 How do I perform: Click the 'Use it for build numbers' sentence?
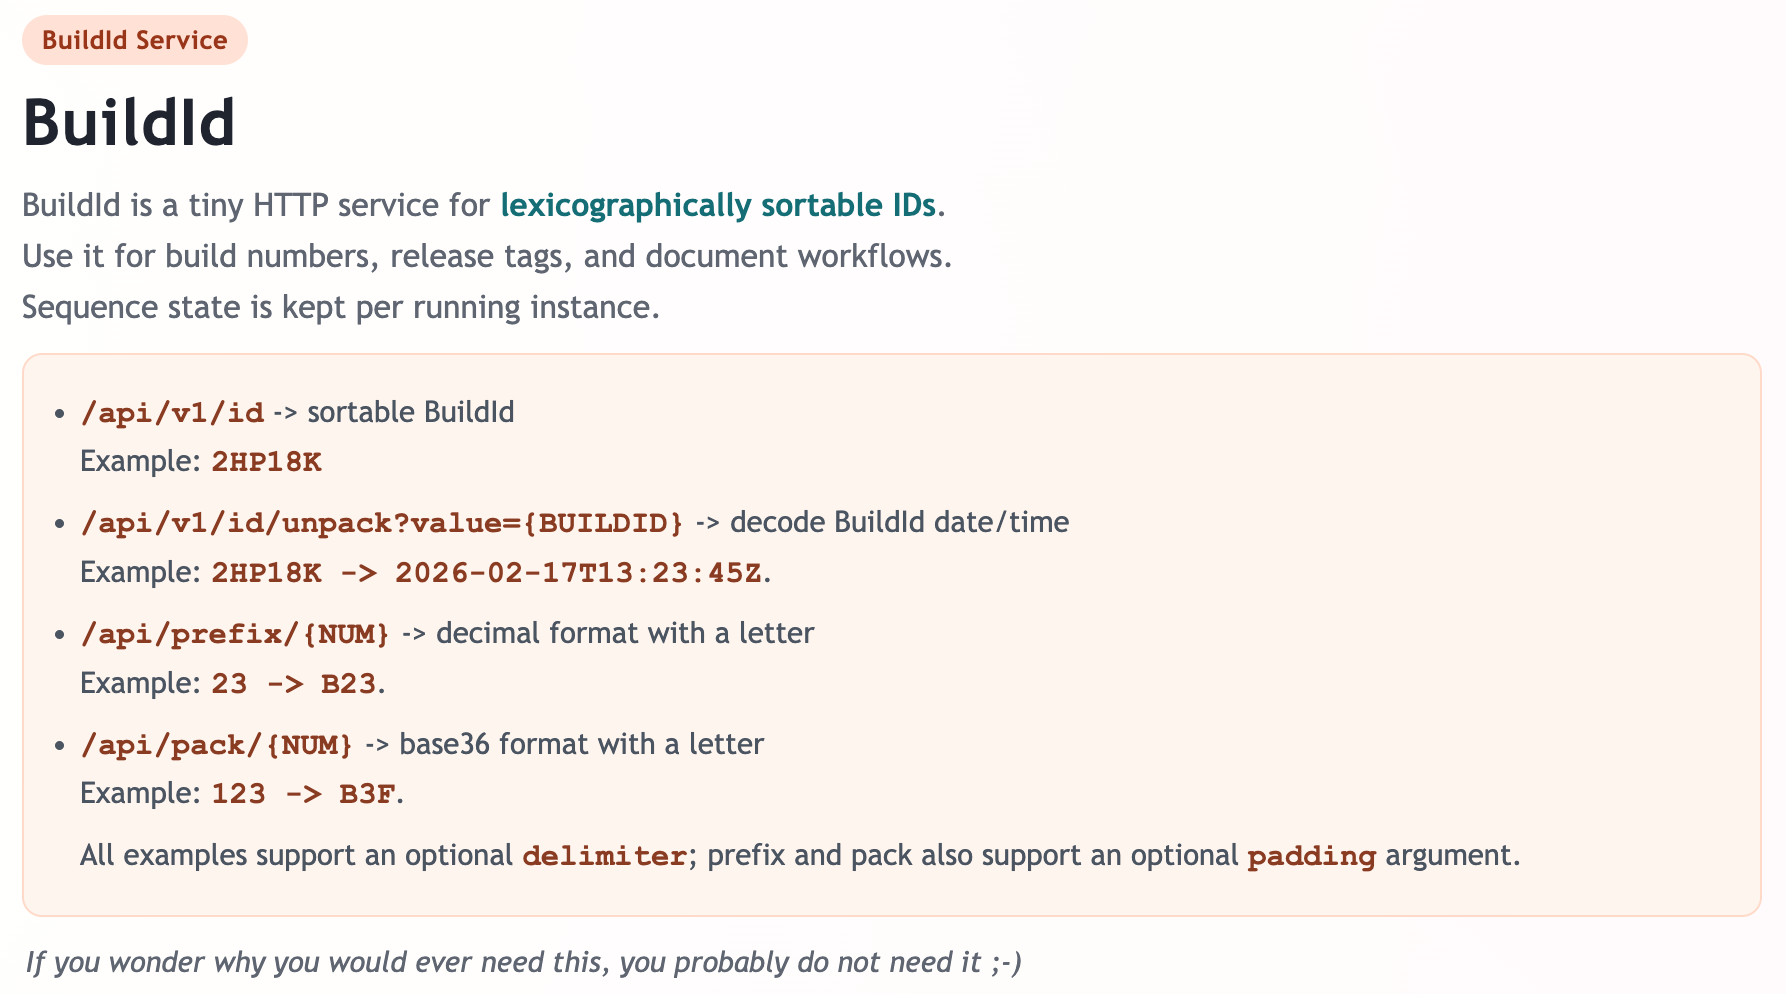click(486, 256)
